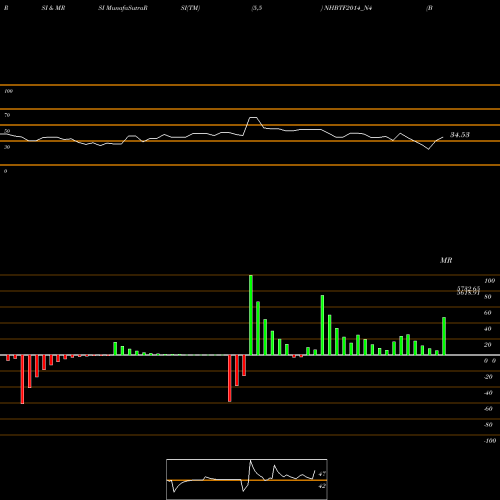Click the RSI axis label 30
Screen dimensions: 500x500
pos(7,147)
